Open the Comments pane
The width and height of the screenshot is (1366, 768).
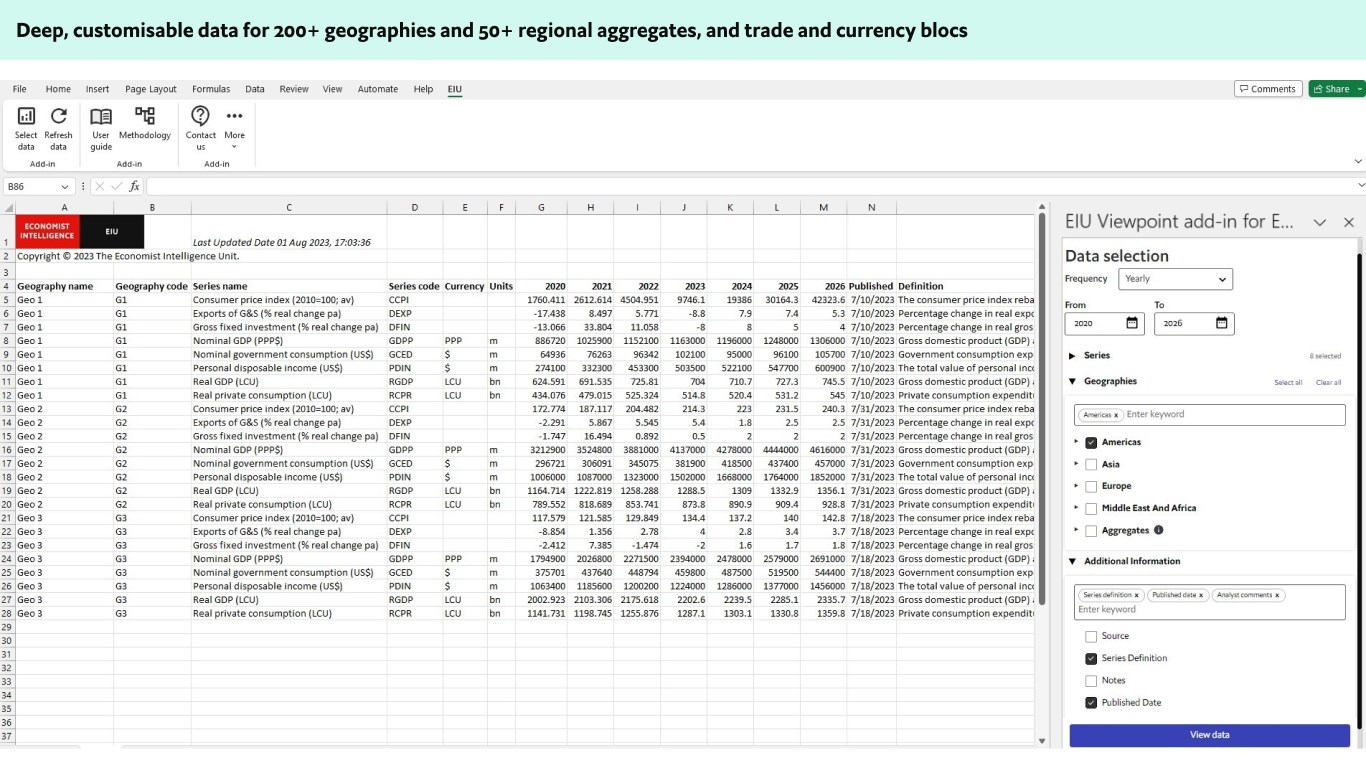tap(1268, 89)
